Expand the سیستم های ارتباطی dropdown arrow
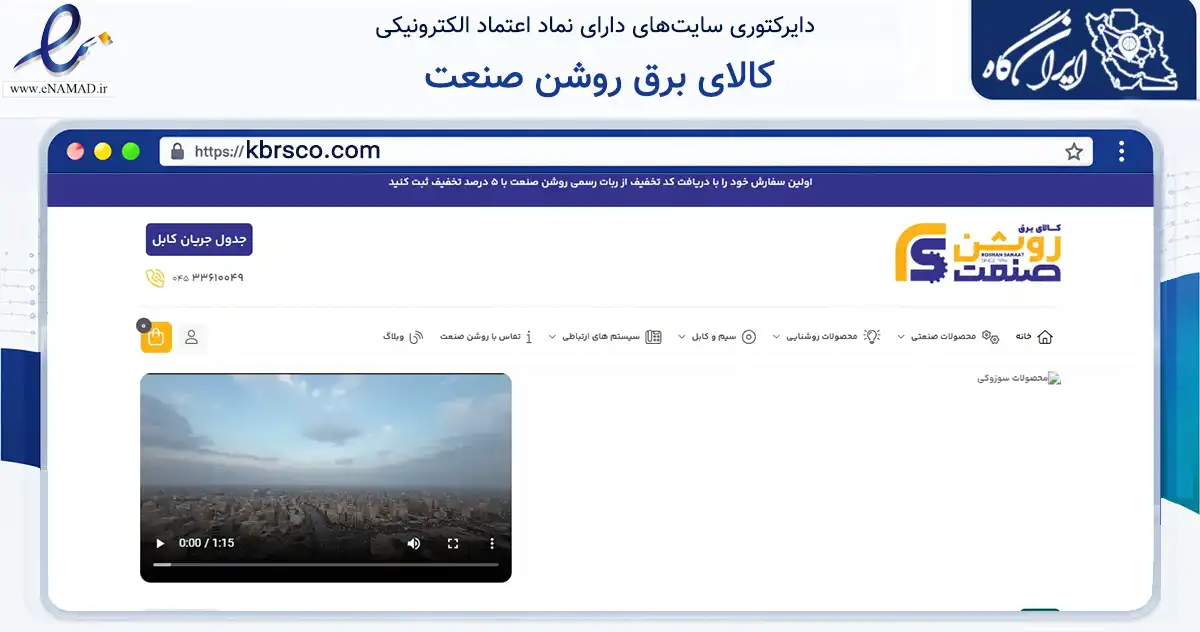The height and width of the screenshot is (632, 1200). pos(552,337)
